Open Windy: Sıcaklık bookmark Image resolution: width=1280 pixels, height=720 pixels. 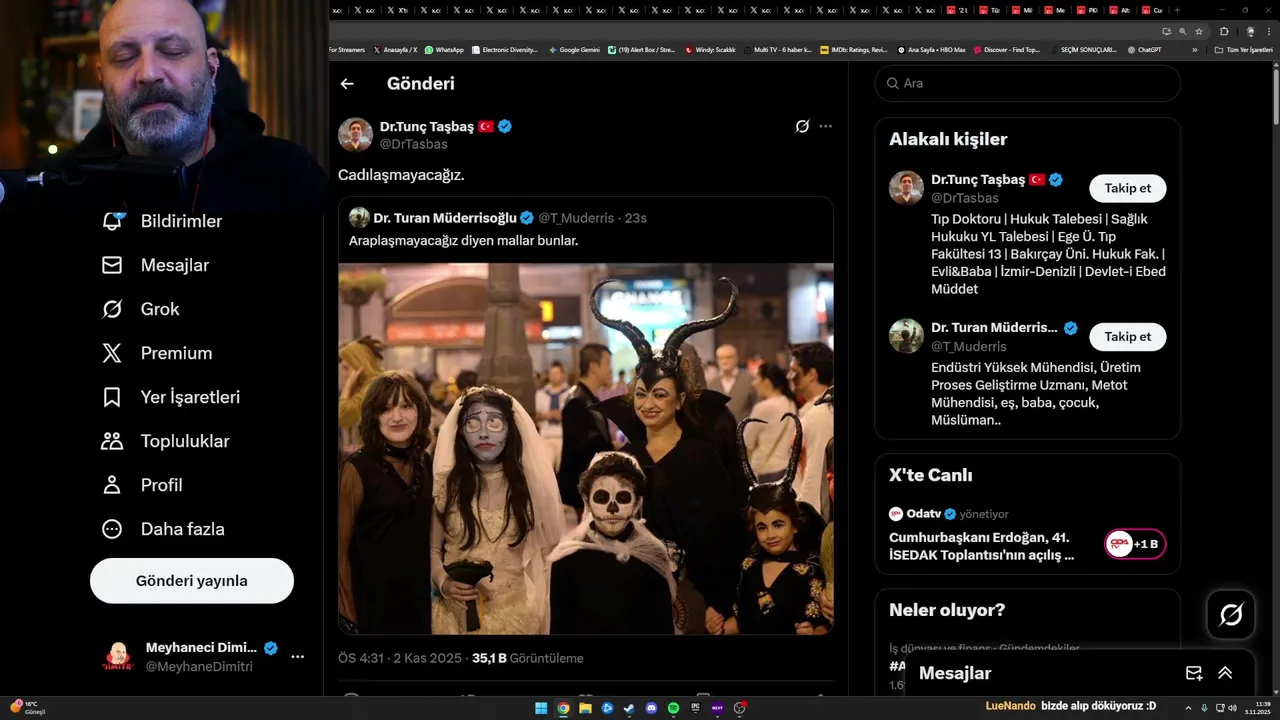(x=710, y=49)
